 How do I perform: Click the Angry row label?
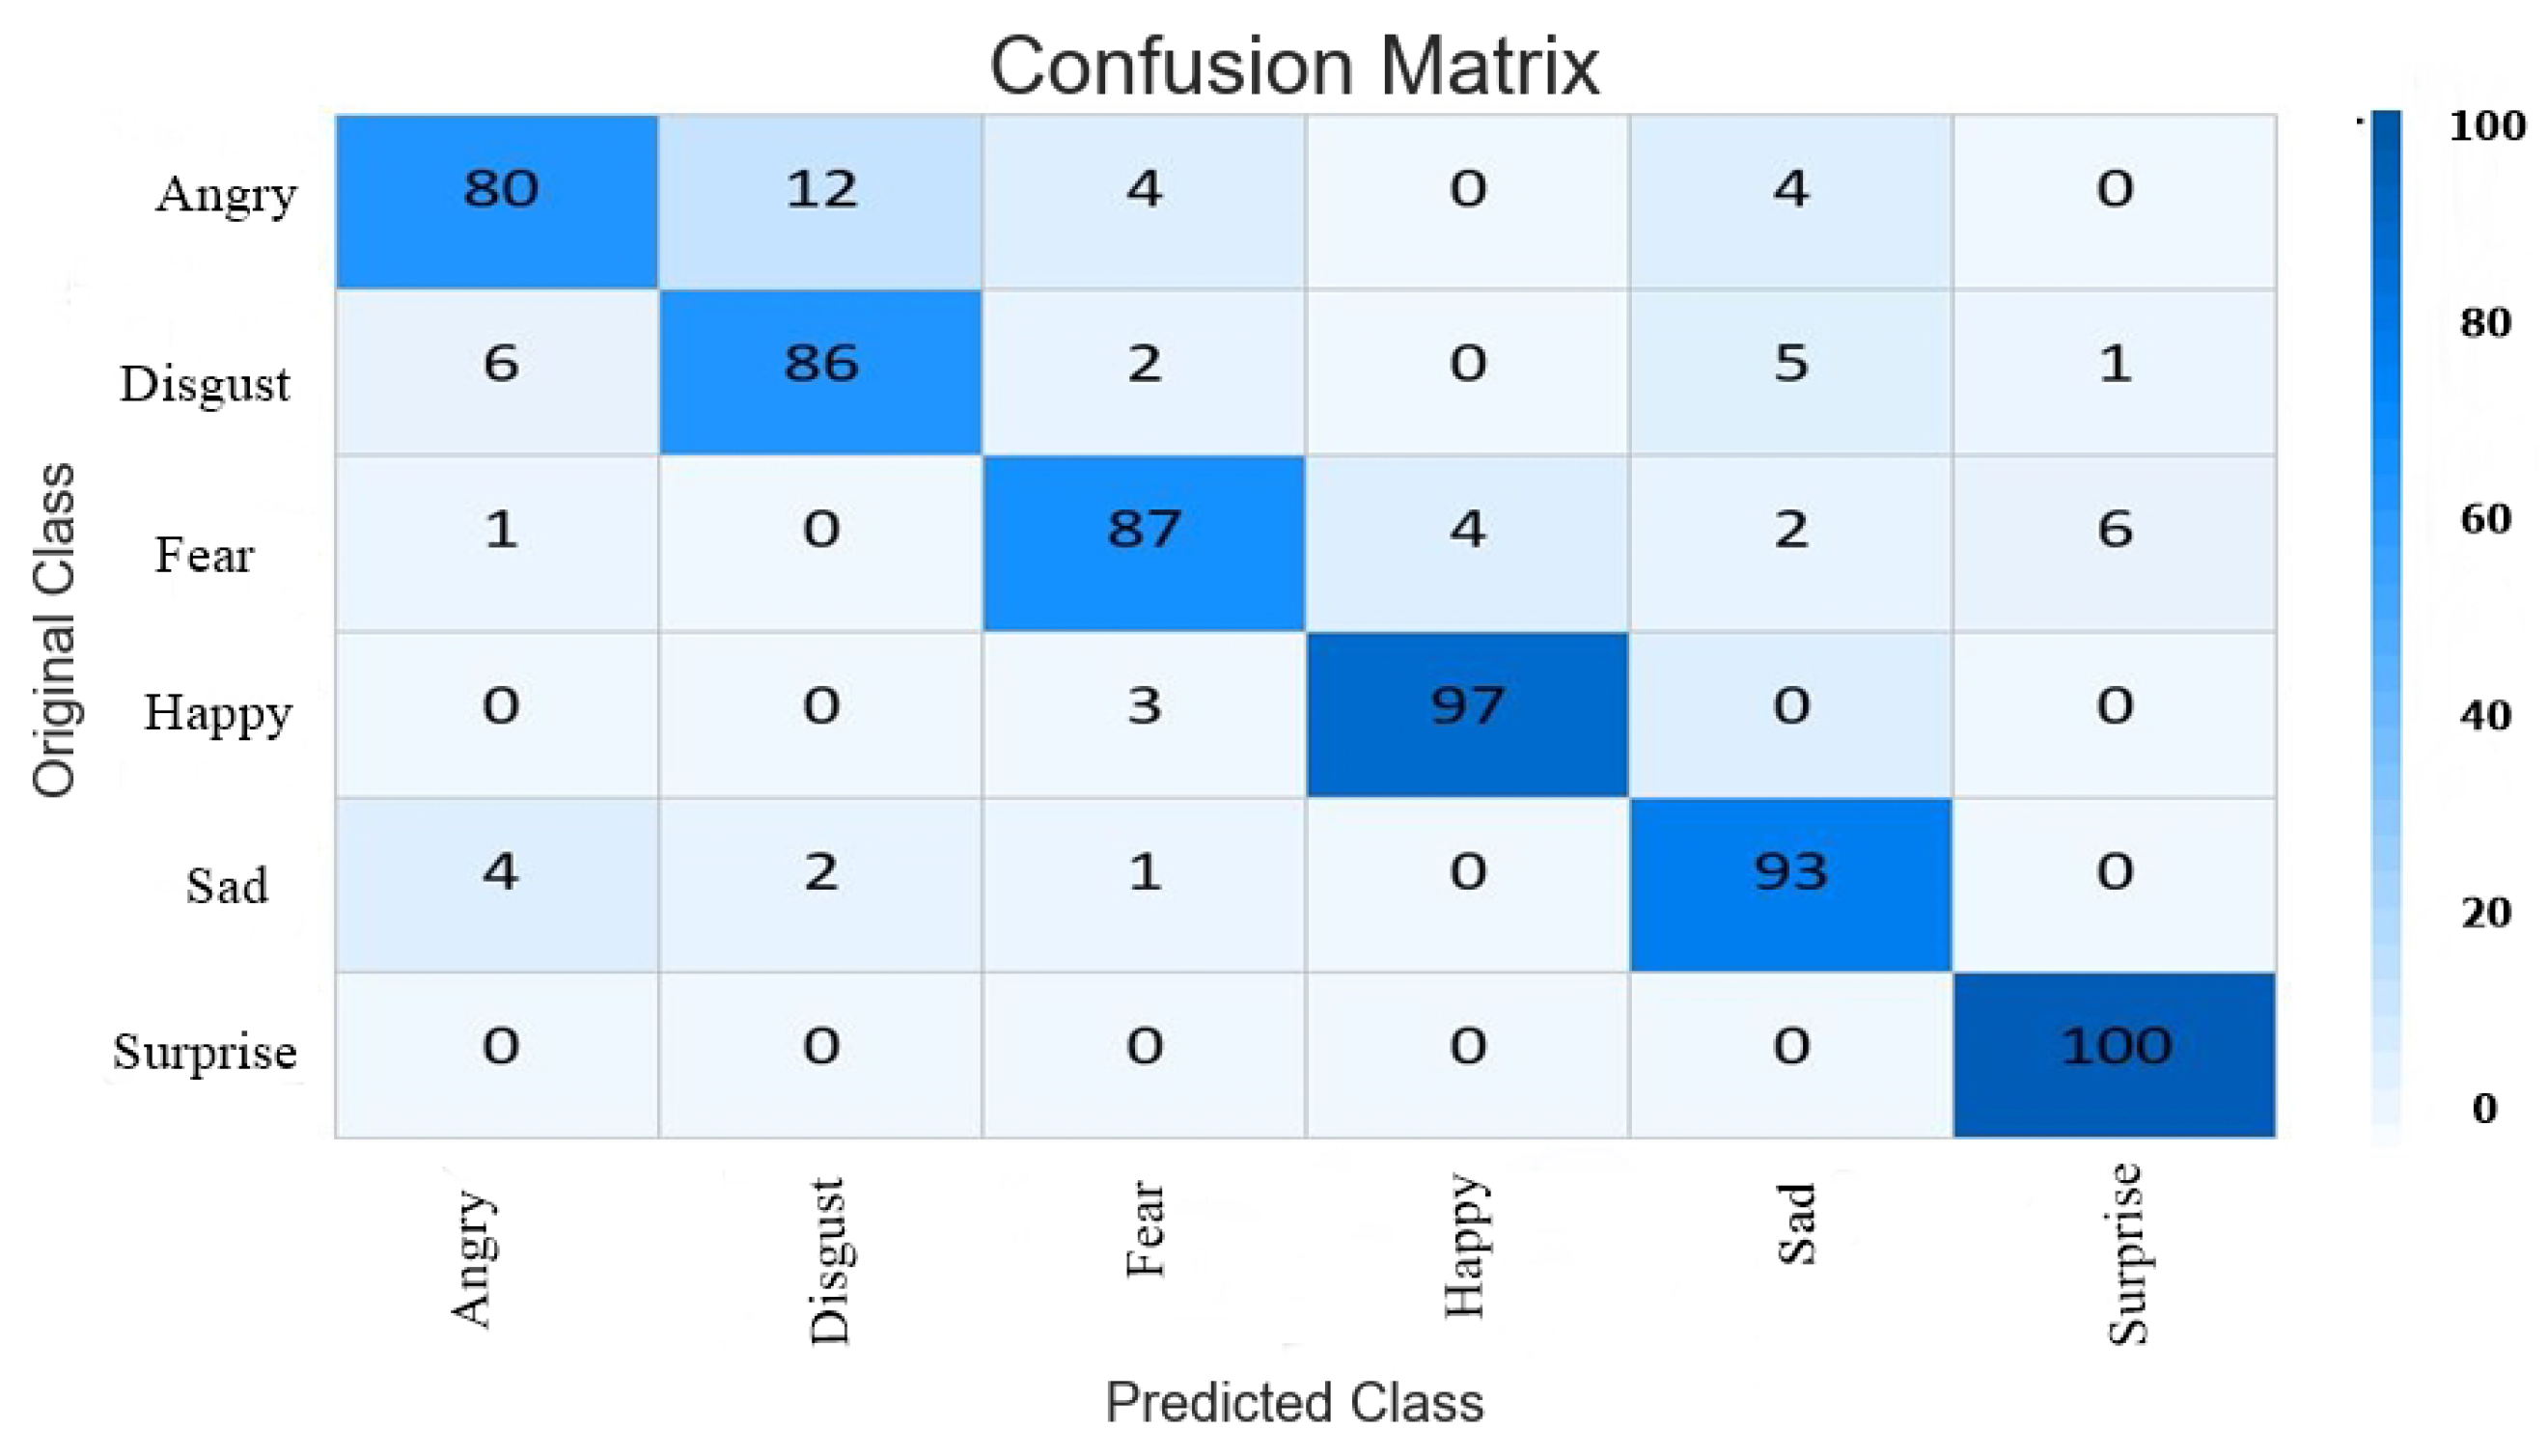pos(226,194)
